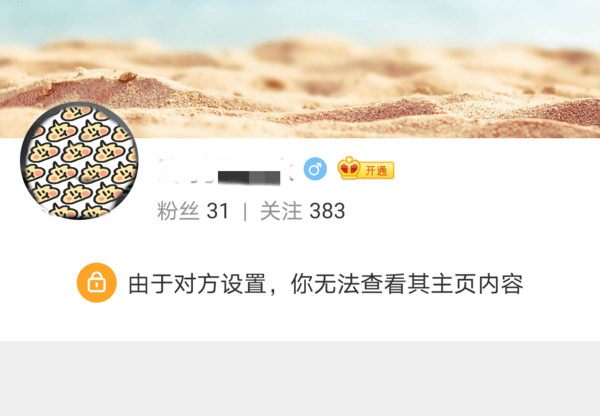Click the follower count 31
Viewport: 600px width, 416px height.
218,211
